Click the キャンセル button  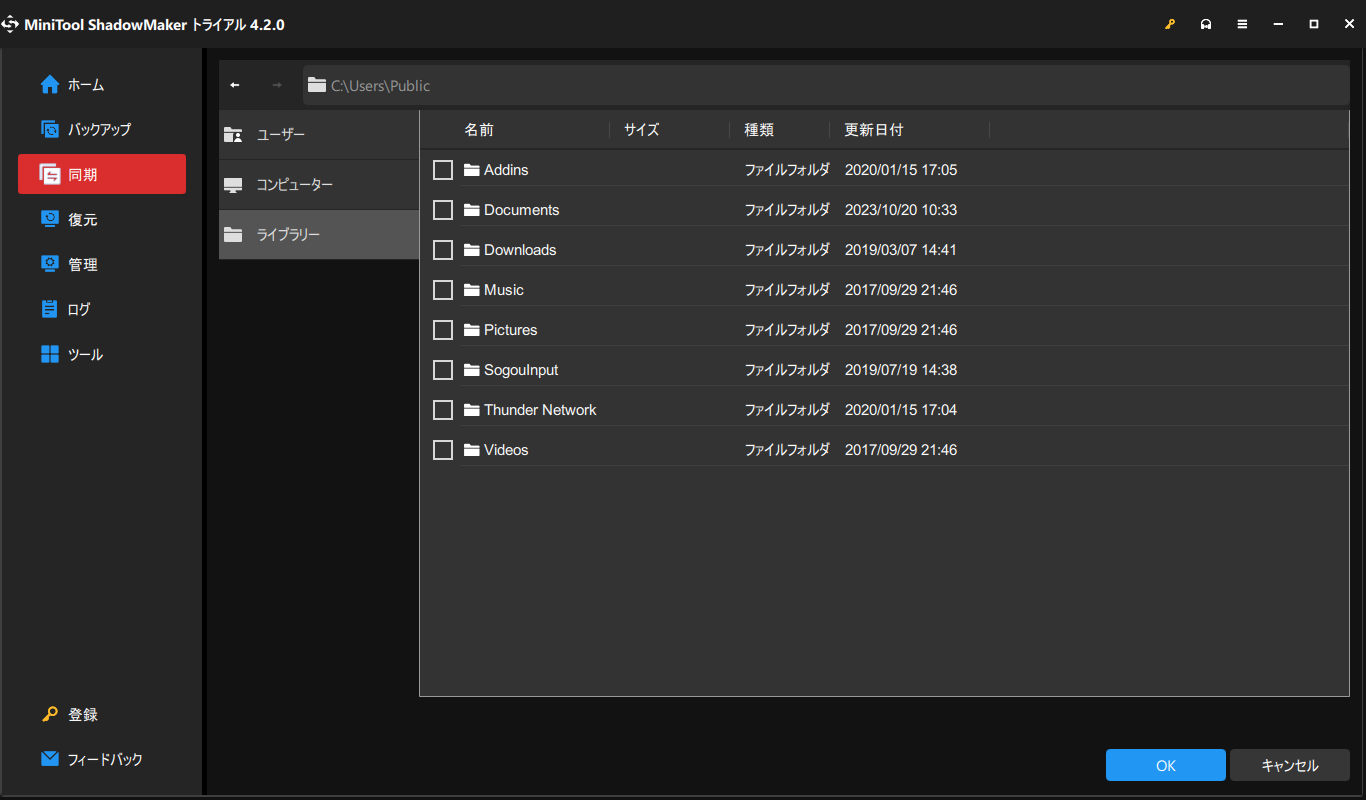(1290, 765)
